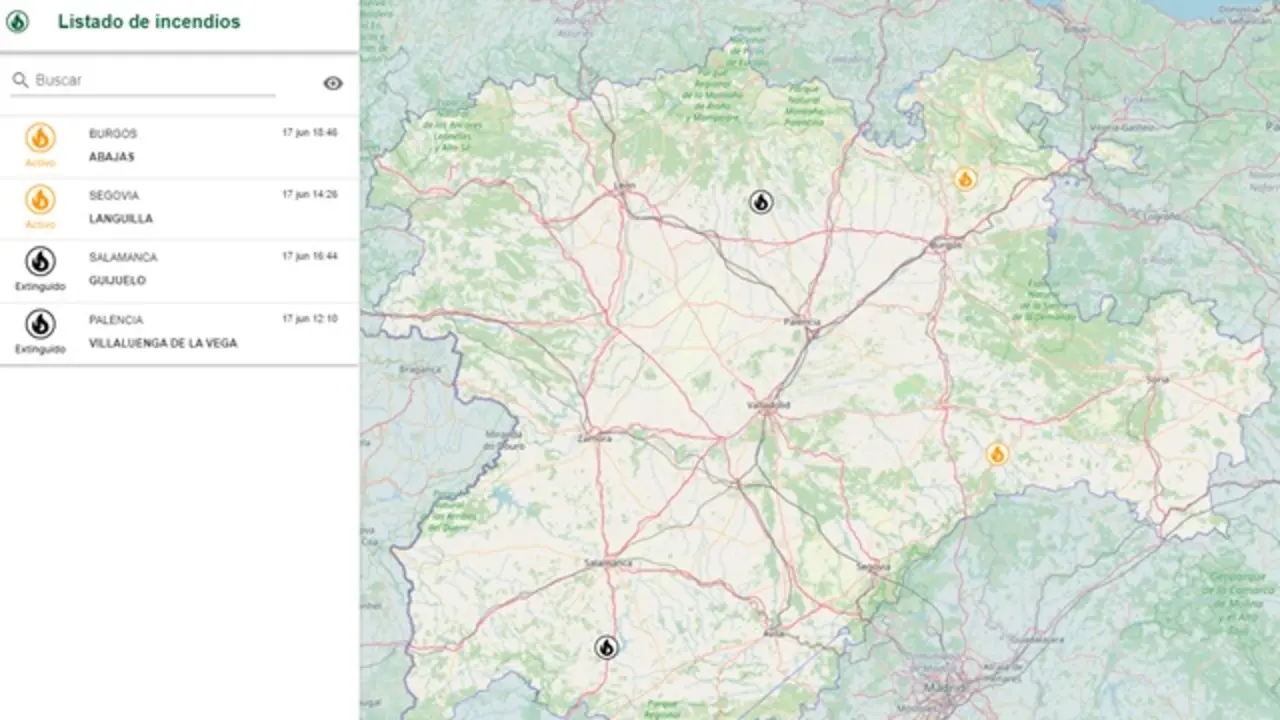Select the orange fire marker southwest of Soria on map
Viewport: 1280px width, 720px height.
[x=997, y=455]
